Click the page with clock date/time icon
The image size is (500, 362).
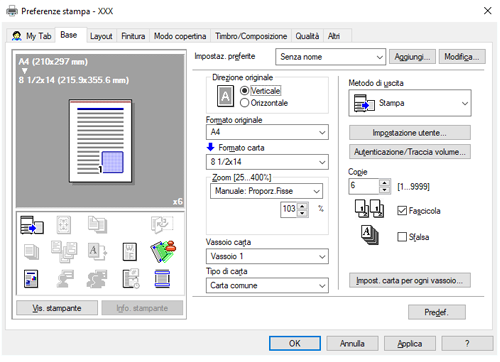(131, 279)
